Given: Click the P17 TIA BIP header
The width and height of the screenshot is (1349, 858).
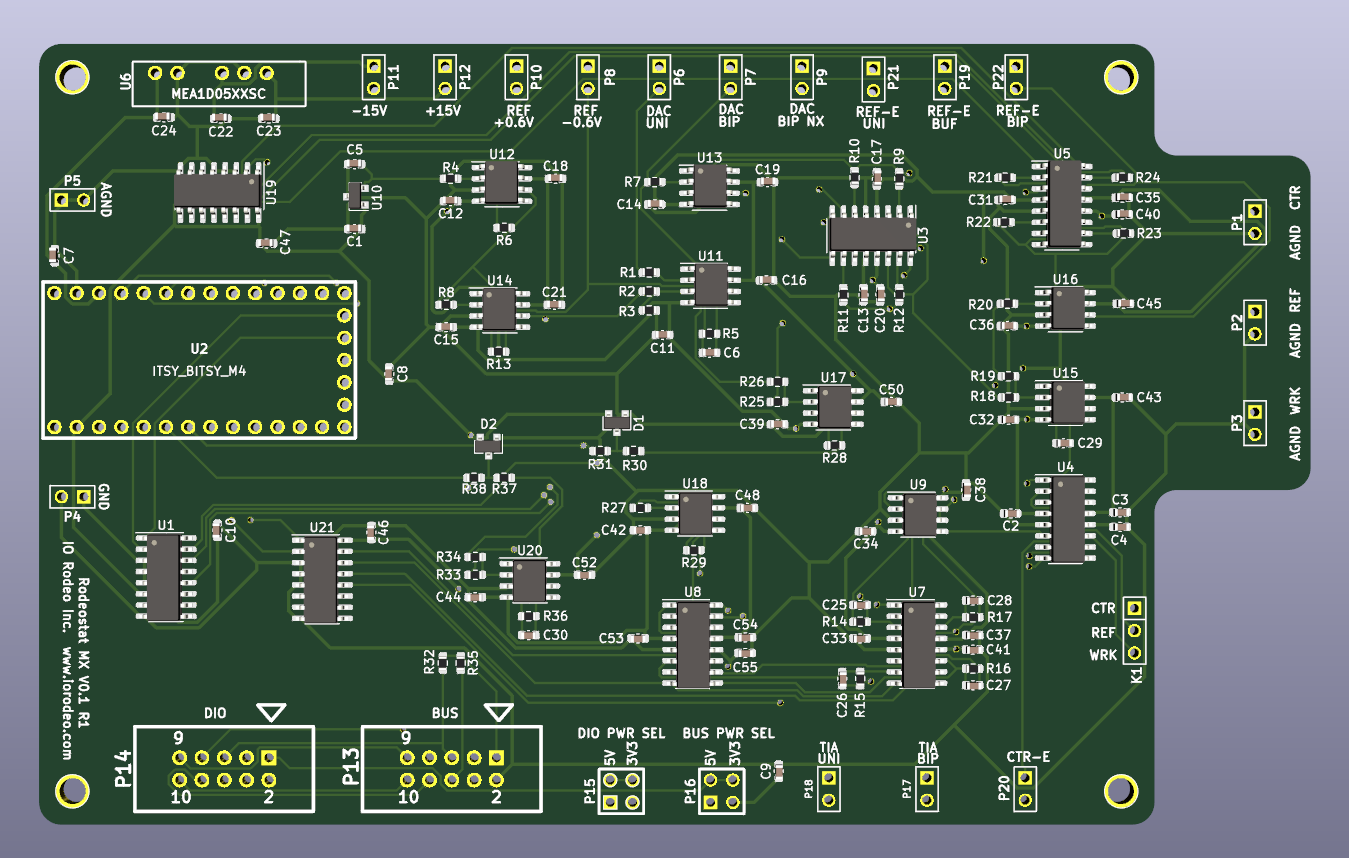Looking at the screenshot, I should (x=927, y=789).
